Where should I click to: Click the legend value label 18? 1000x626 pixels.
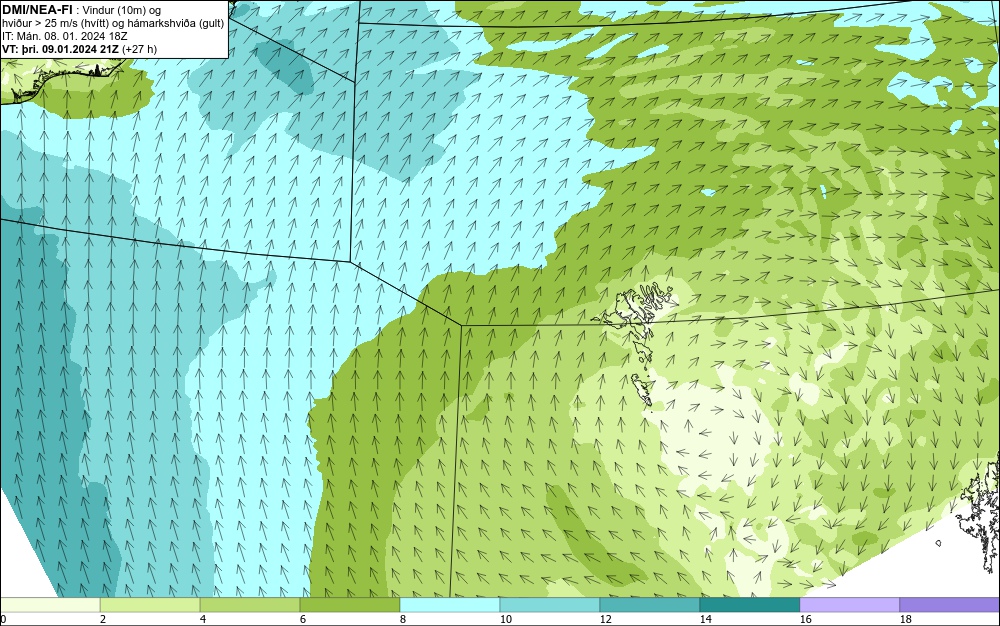pyautogui.click(x=906, y=619)
